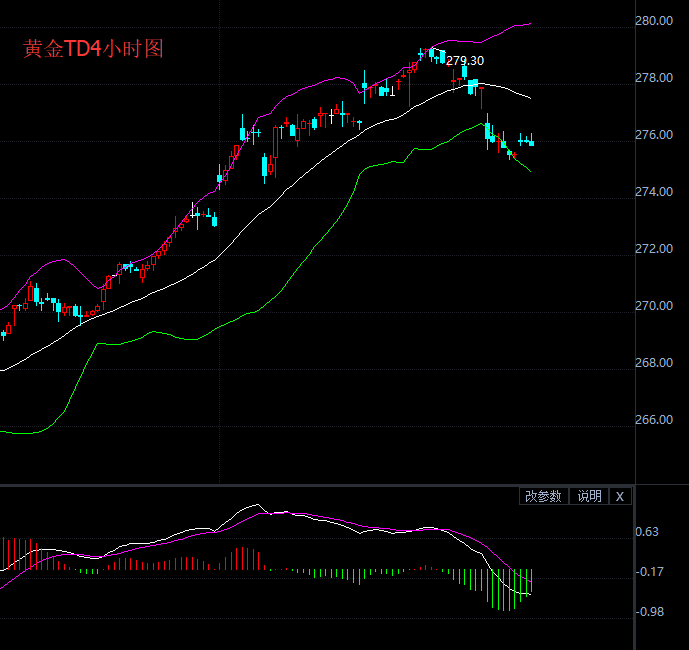This screenshot has width=689, height=650.
Task: Click the -0.98 MACD axis label
Action: pyautogui.click(x=650, y=611)
